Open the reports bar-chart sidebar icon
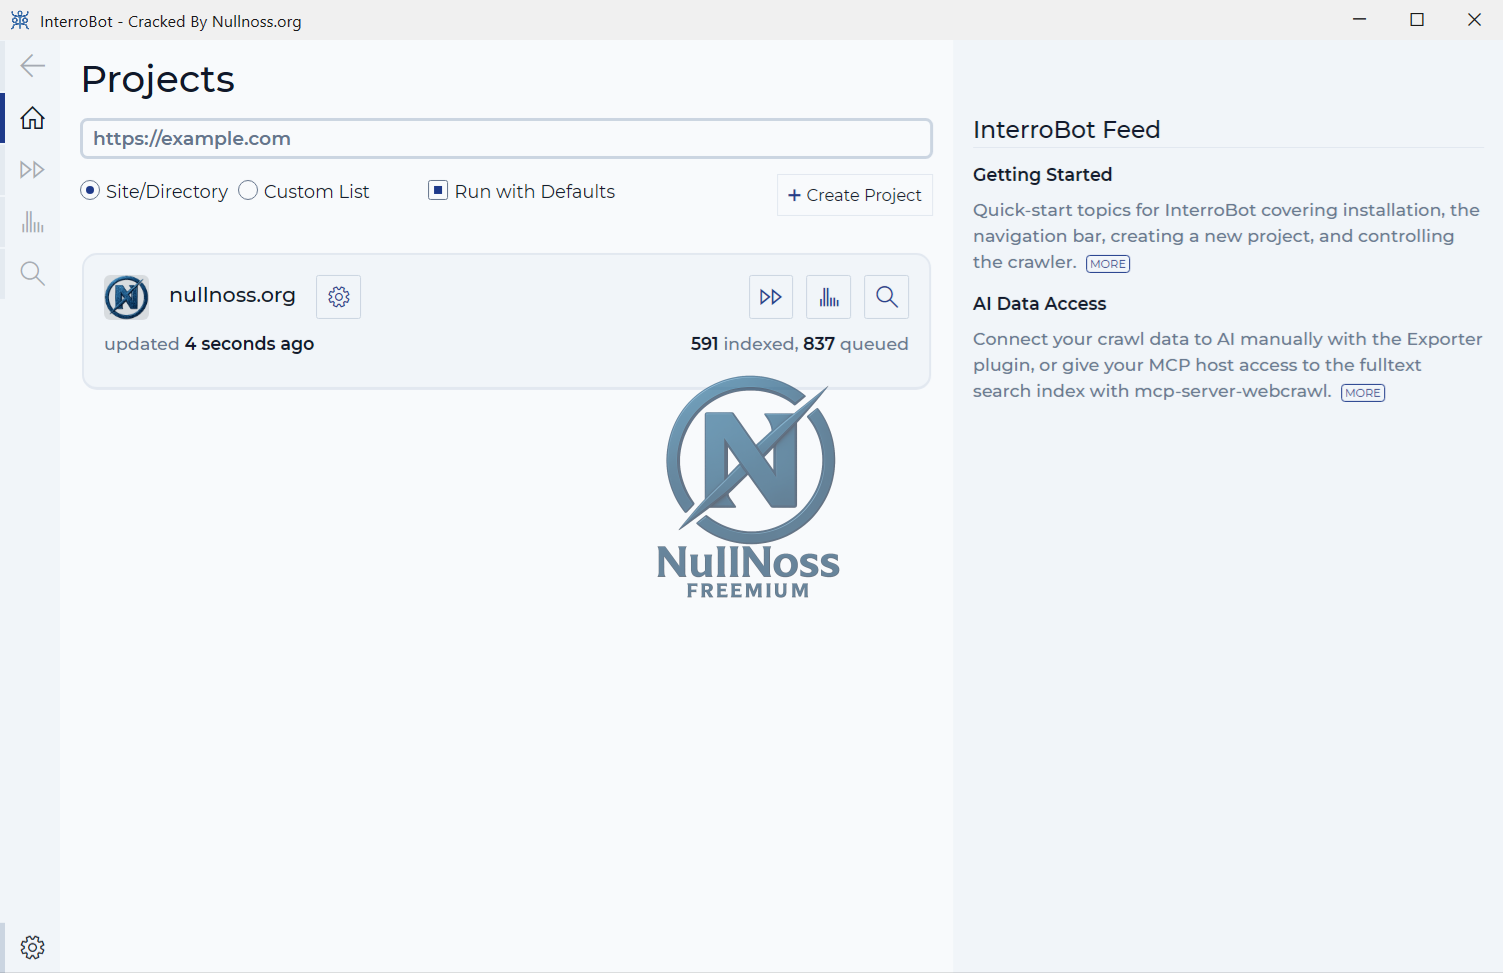The width and height of the screenshot is (1503, 973). coord(32,222)
